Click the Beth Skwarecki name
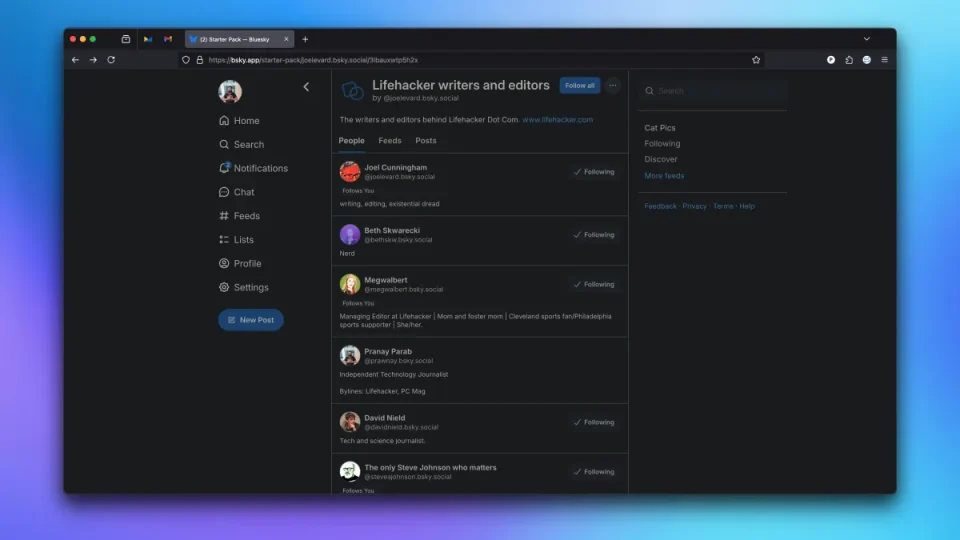The width and height of the screenshot is (960, 540). coord(392,231)
